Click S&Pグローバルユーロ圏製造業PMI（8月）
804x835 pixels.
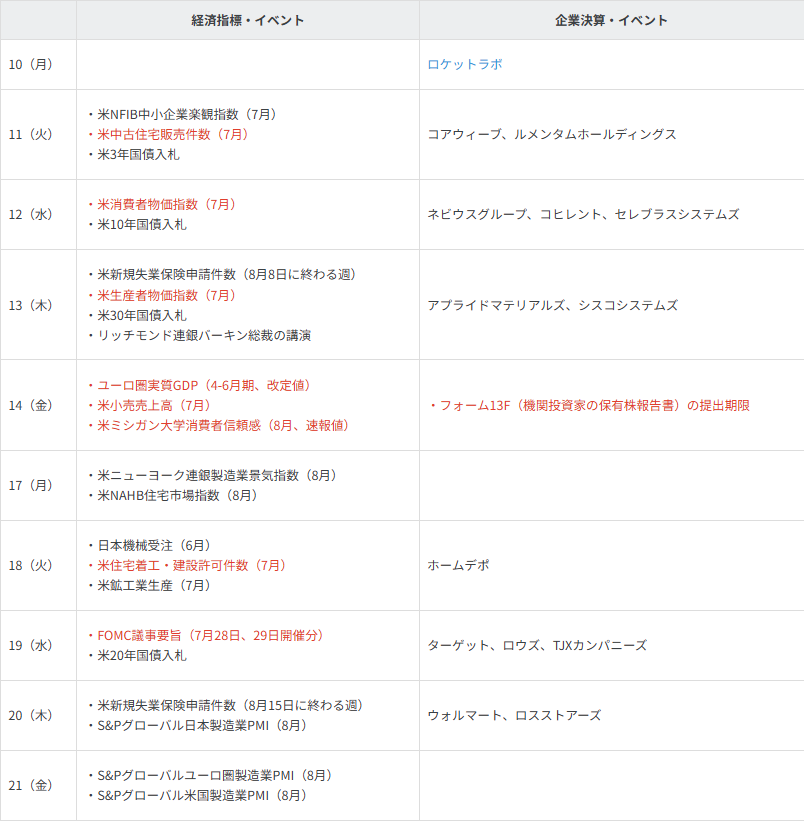coord(211,775)
